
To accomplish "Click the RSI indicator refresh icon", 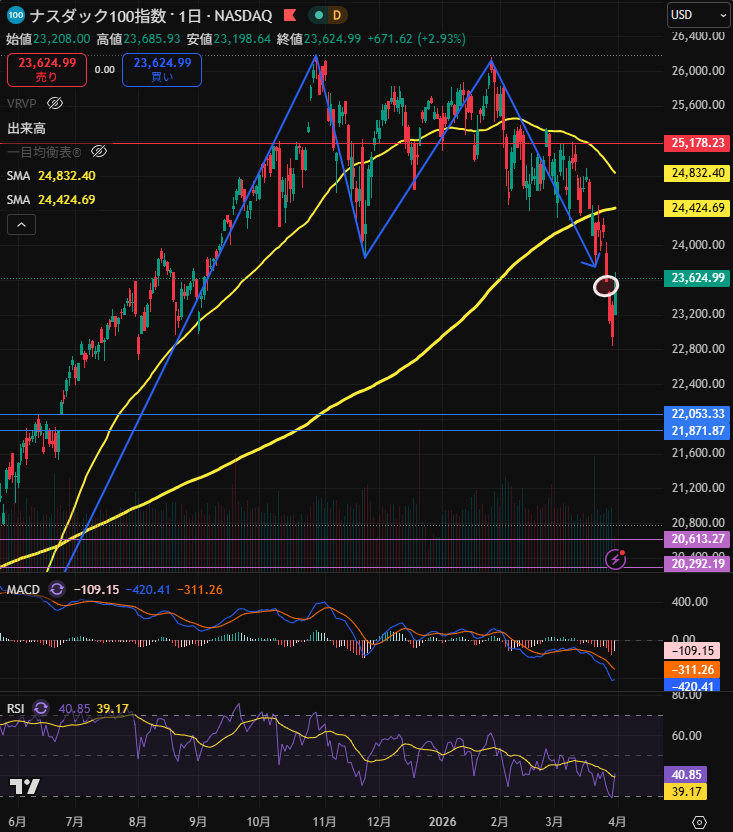I will (x=40, y=708).
